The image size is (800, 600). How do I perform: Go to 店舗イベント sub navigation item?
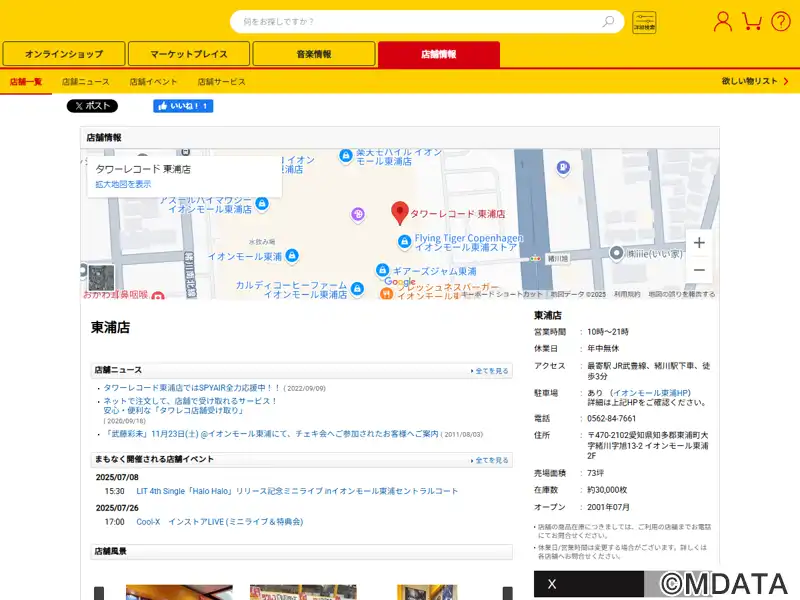[153, 82]
